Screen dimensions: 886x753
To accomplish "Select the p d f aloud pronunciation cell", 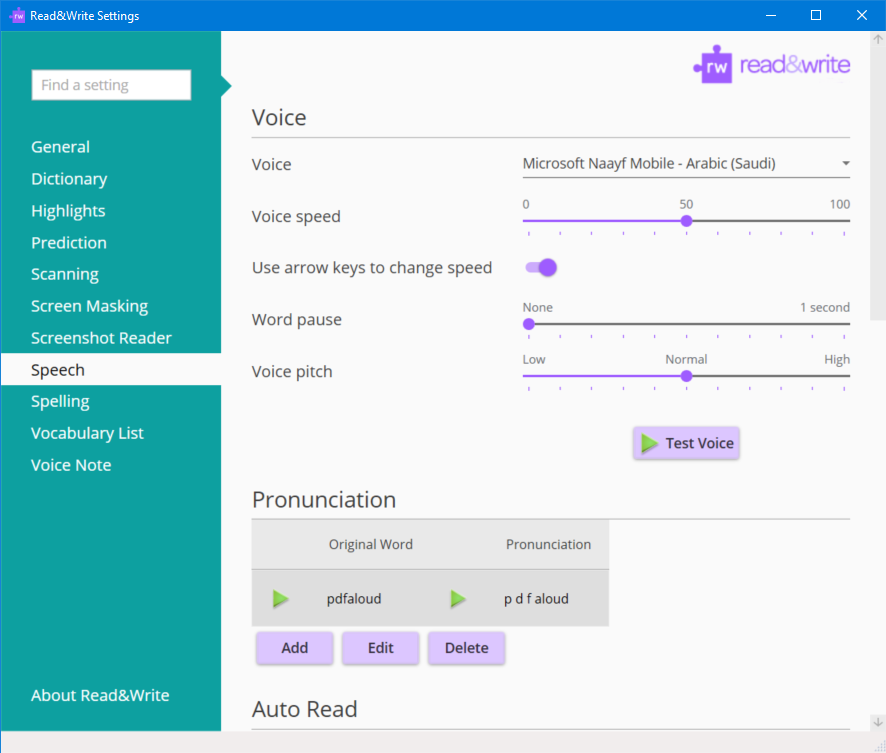I will click(536, 599).
